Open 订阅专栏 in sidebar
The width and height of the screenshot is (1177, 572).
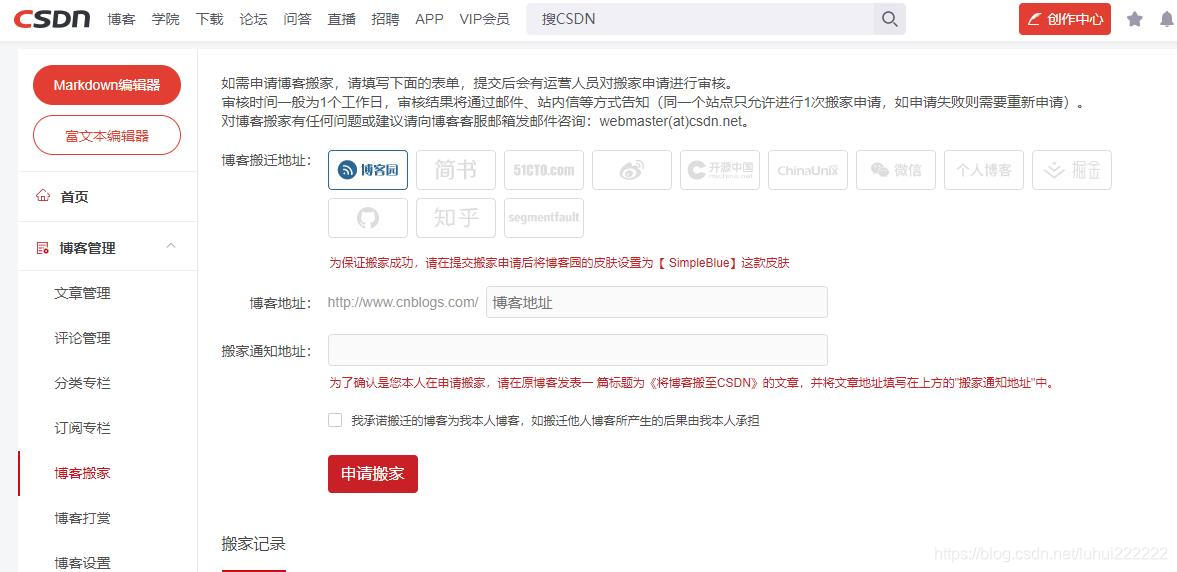tap(83, 429)
